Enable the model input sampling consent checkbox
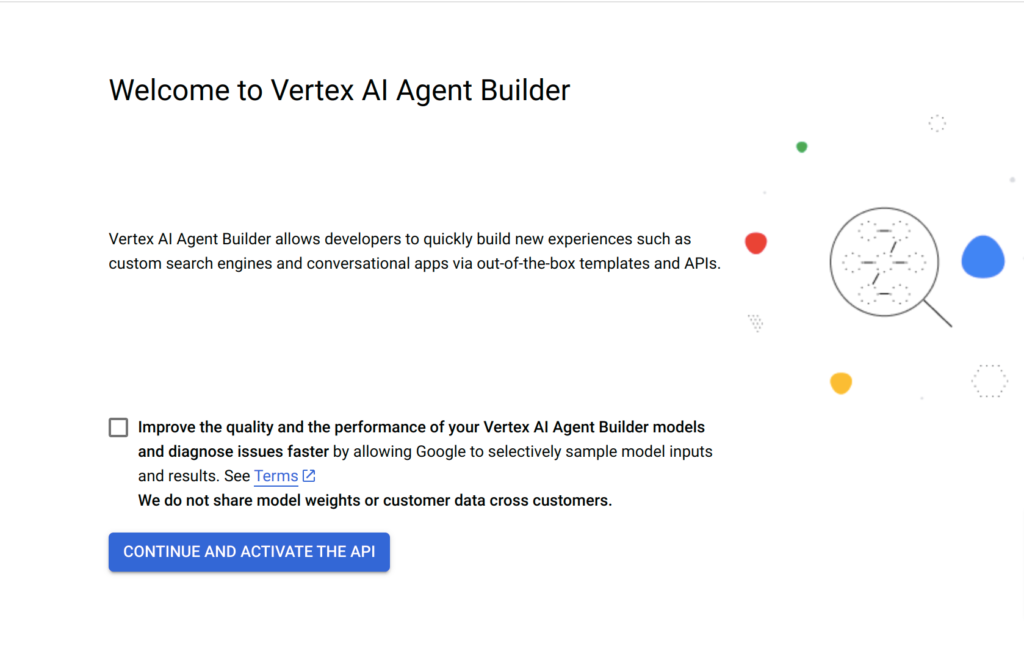The height and width of the screenshot is (651, 1024). [x=118, y=427]
